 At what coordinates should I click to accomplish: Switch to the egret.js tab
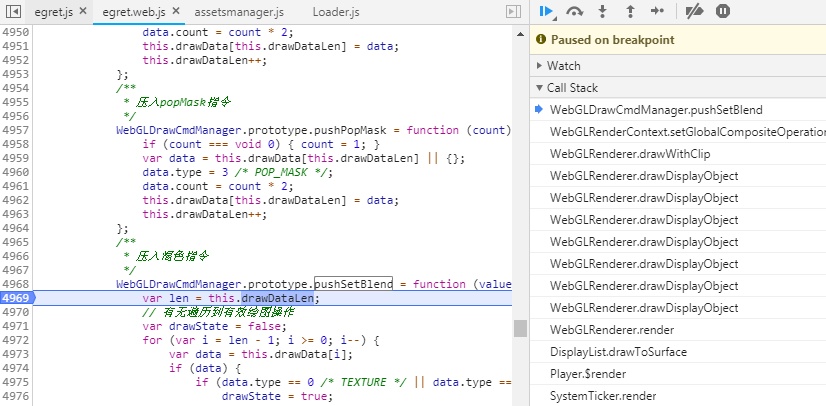coord(54,12)
